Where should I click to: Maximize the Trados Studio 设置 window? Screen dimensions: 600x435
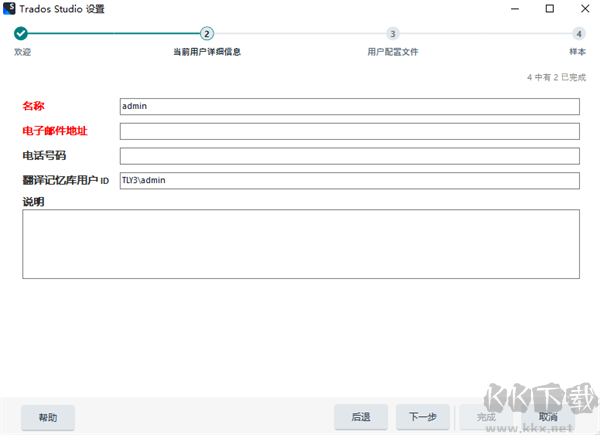[x=549, y=9]
